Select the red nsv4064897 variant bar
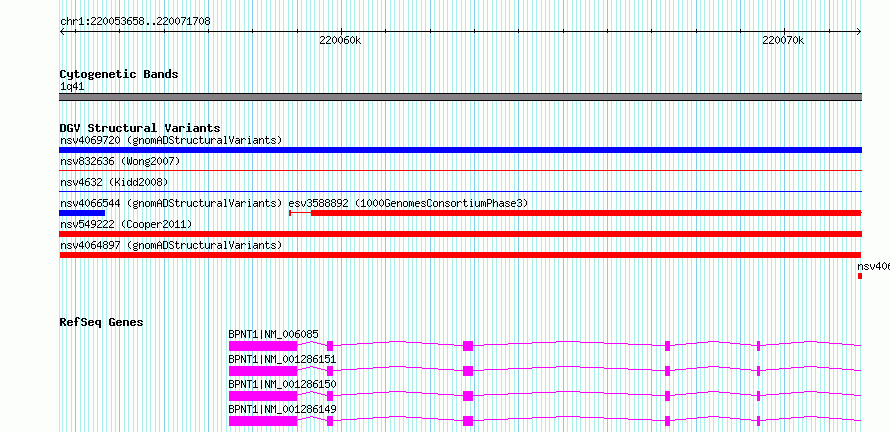 (x=460, y=255)
